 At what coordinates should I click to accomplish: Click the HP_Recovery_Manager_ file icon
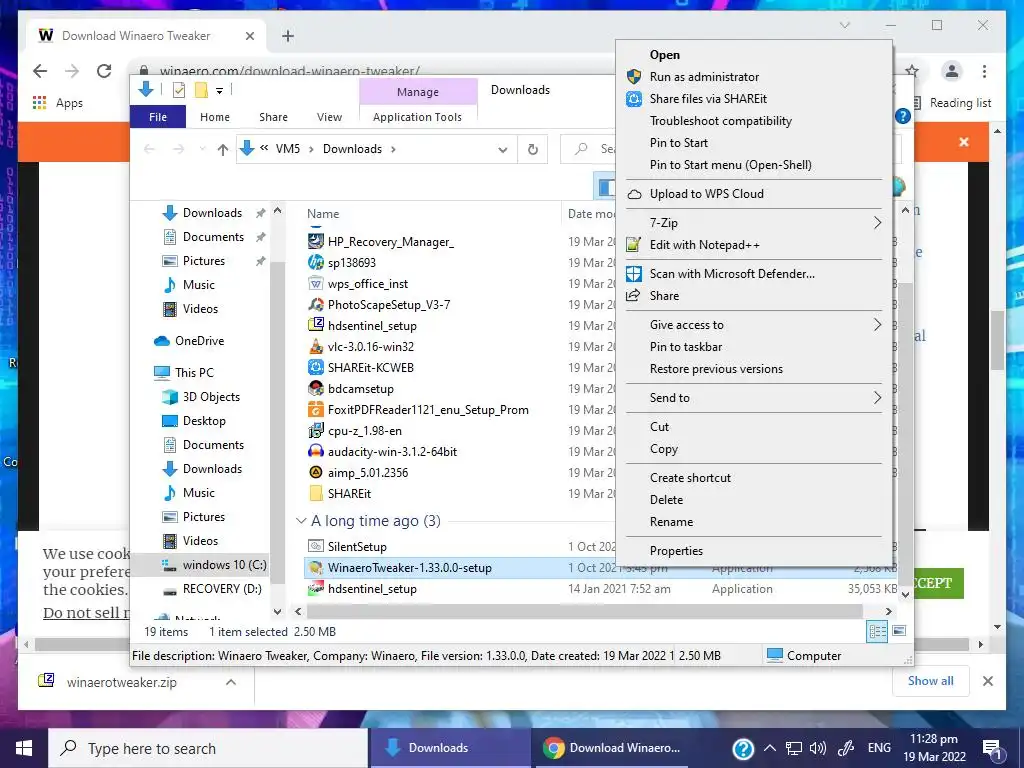point(316,242)
